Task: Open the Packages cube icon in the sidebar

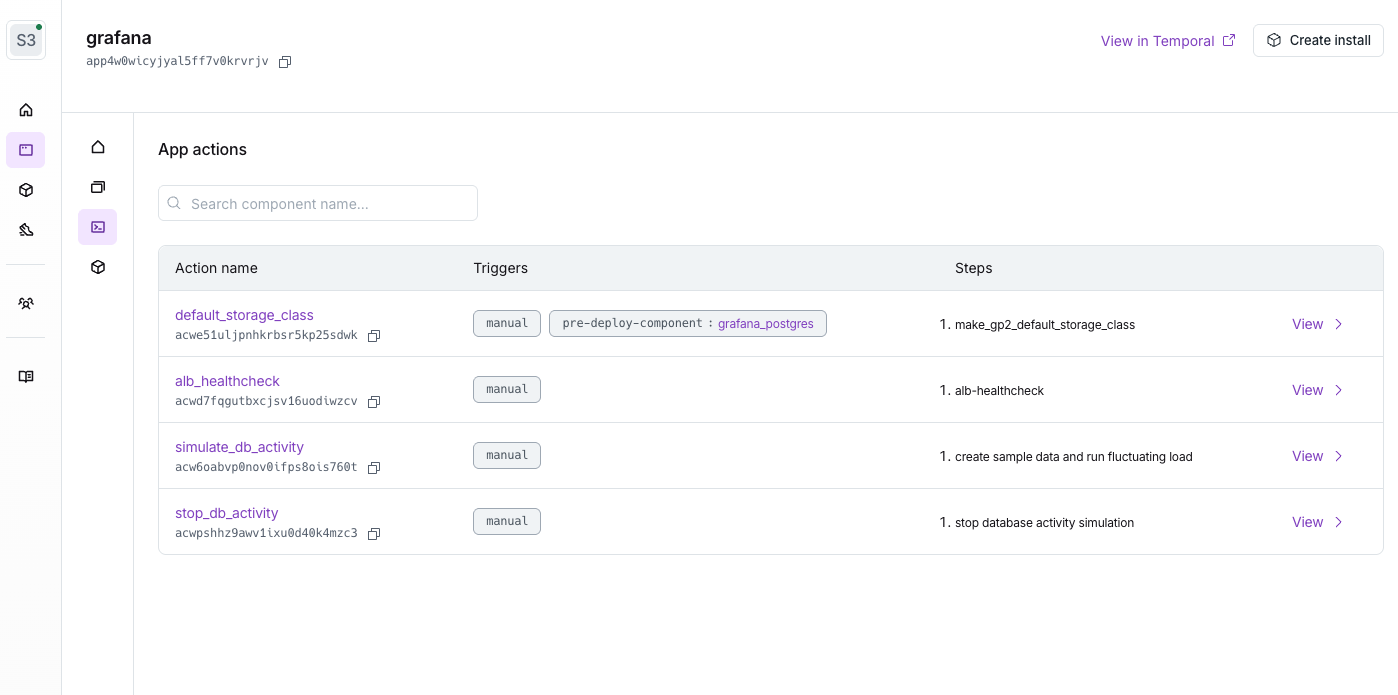Action: click(x=26, y=190)
